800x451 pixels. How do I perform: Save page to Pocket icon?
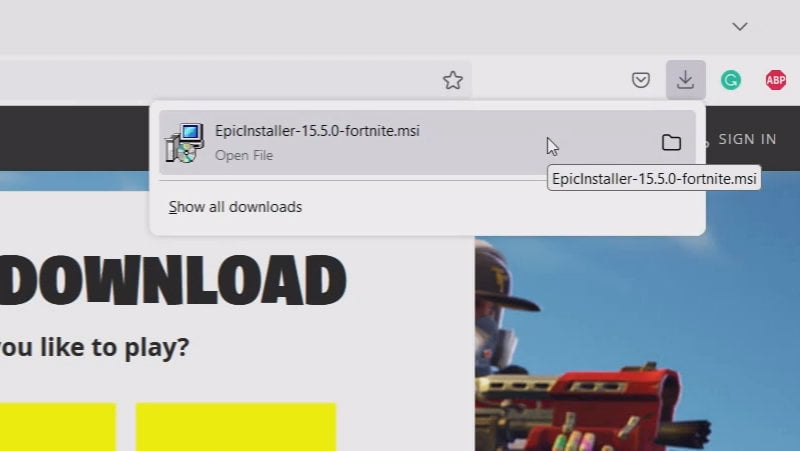pyautogui.click(x=640, y=80)
